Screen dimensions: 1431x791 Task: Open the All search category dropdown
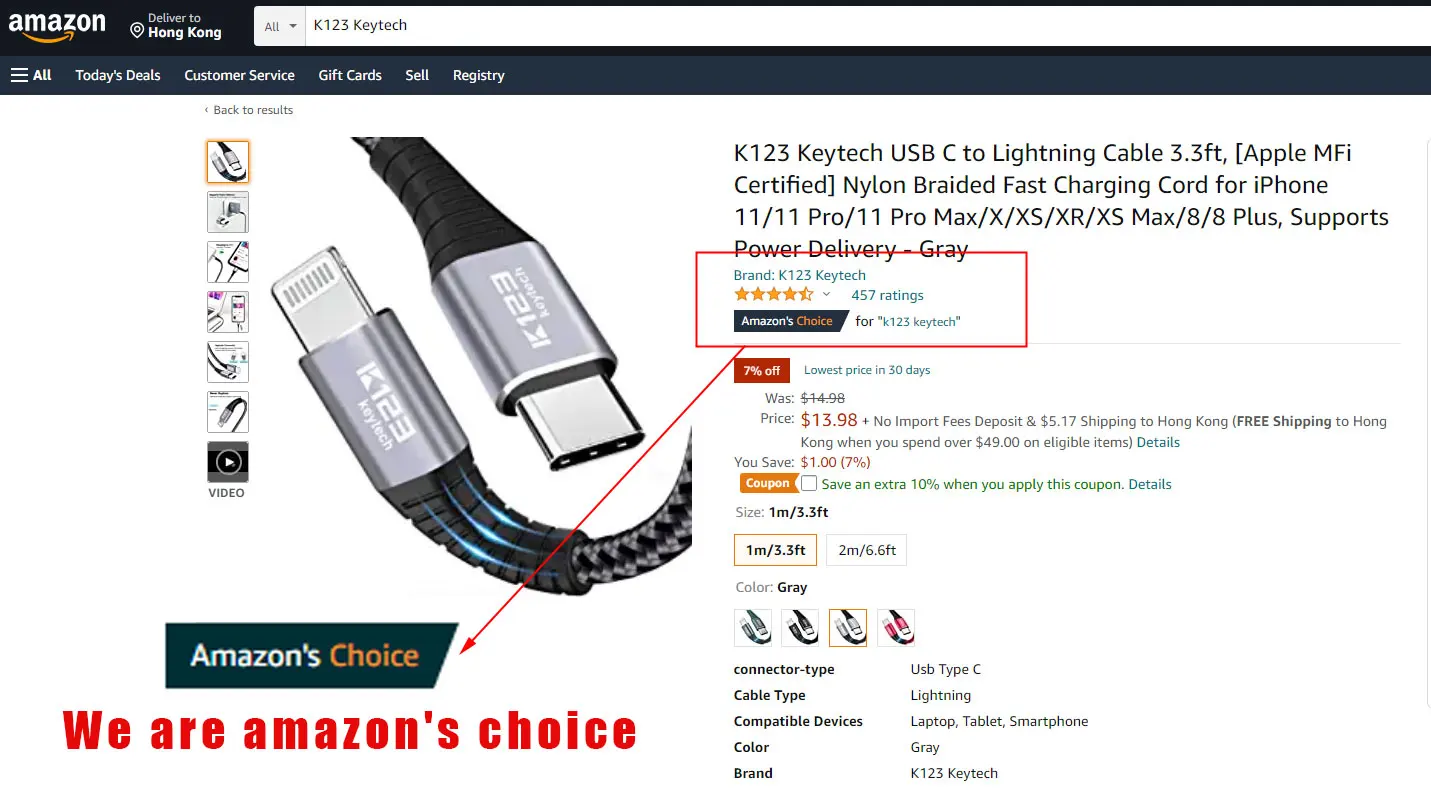click(x=279, y=27)
